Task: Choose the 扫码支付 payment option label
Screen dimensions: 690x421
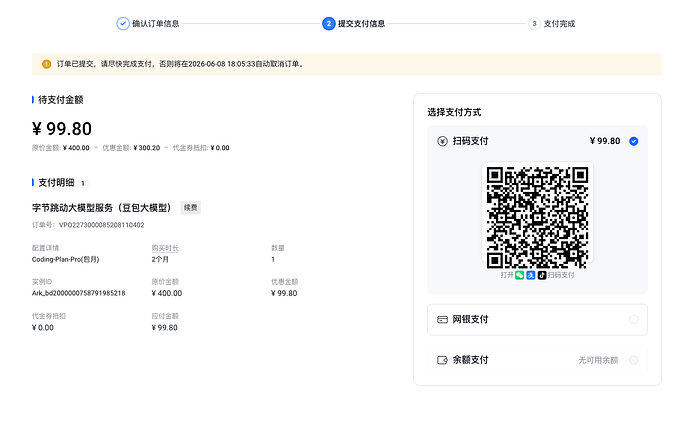Action: point(470,141)
